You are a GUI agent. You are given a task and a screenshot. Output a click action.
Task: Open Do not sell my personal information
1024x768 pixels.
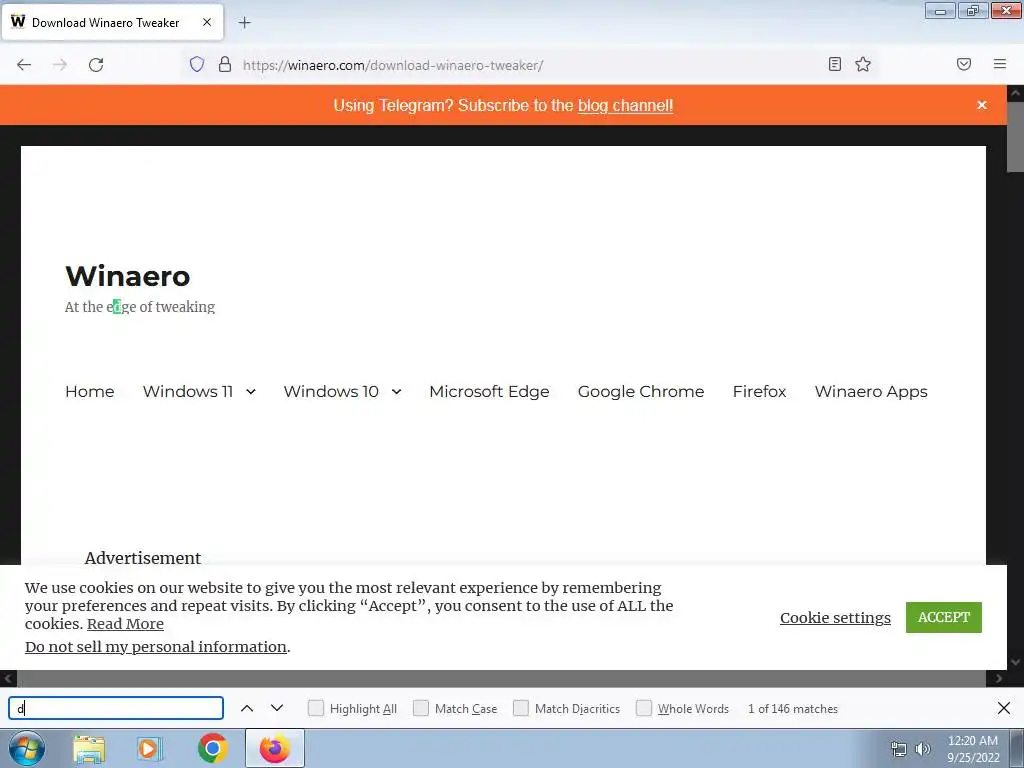click(155, 647)
